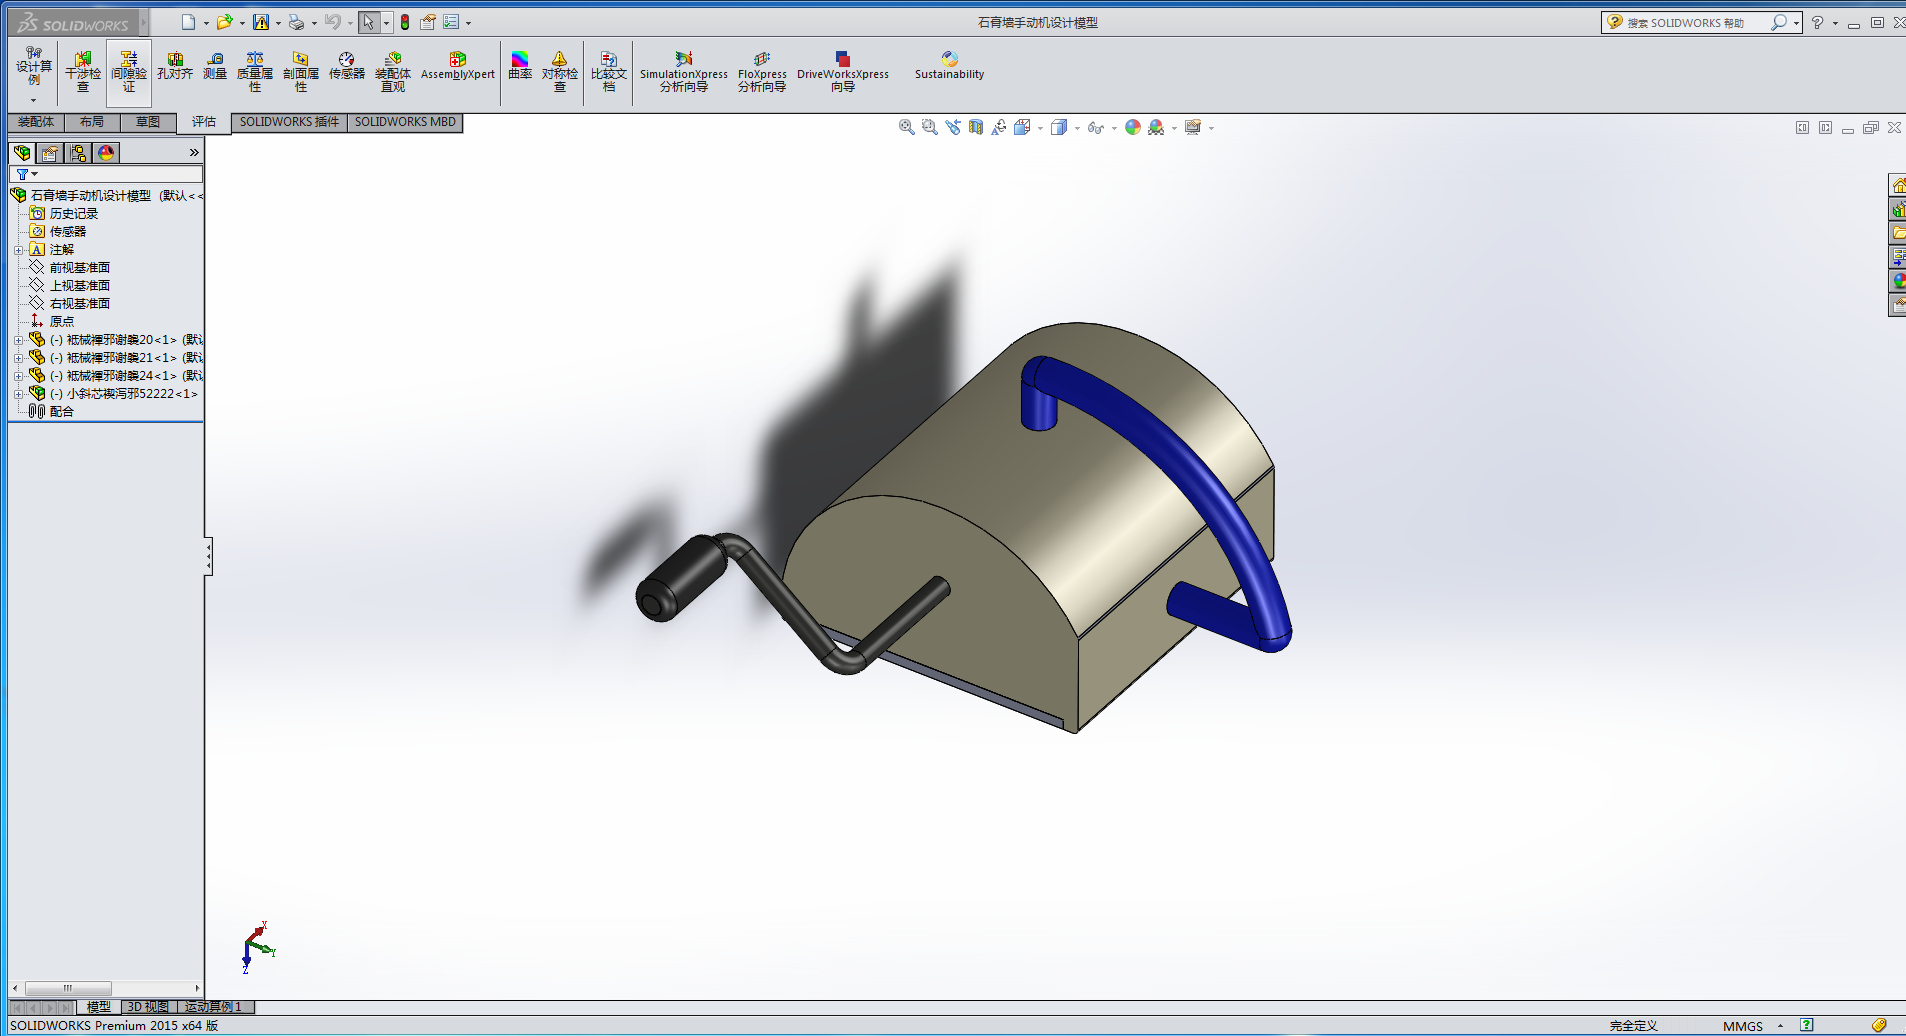Select 前视基准面 (Front Plane) in tree

click(x=79, y=268)
